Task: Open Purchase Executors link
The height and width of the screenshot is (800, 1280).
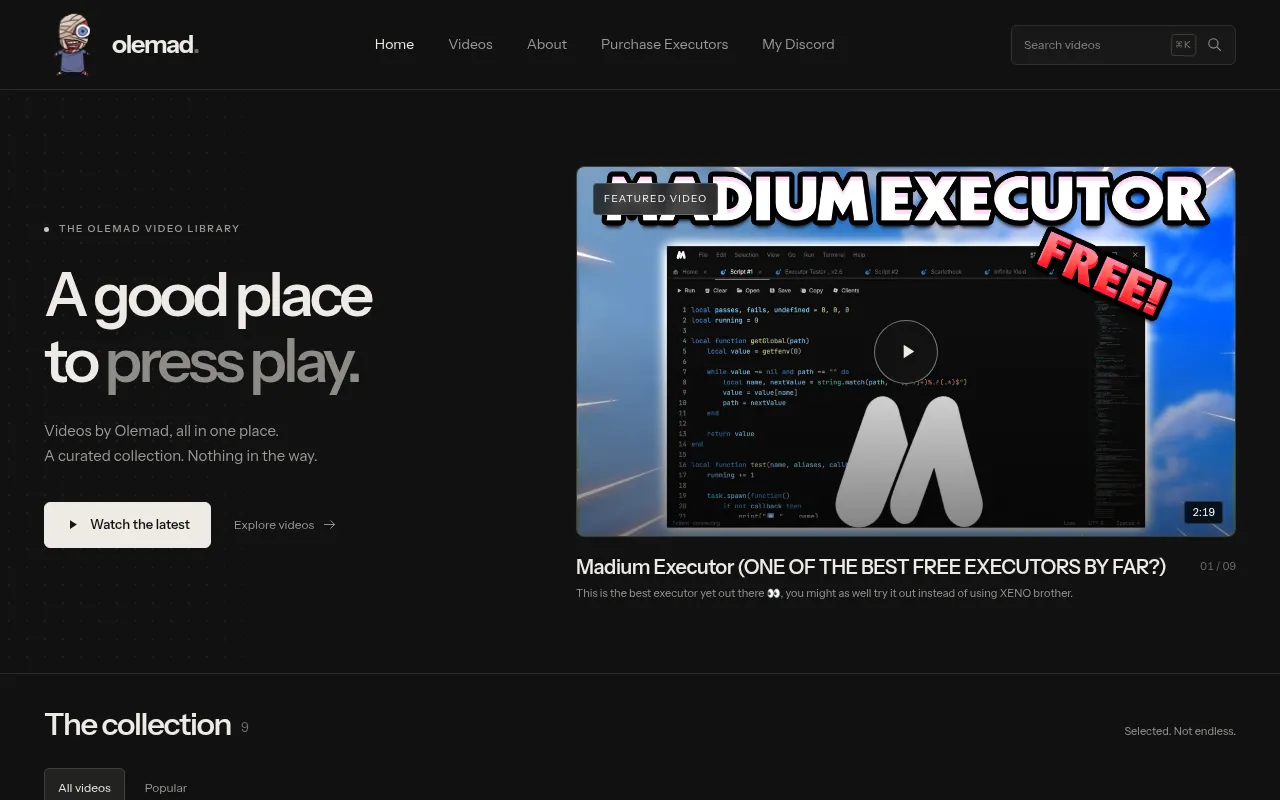Action: (664, 44)
